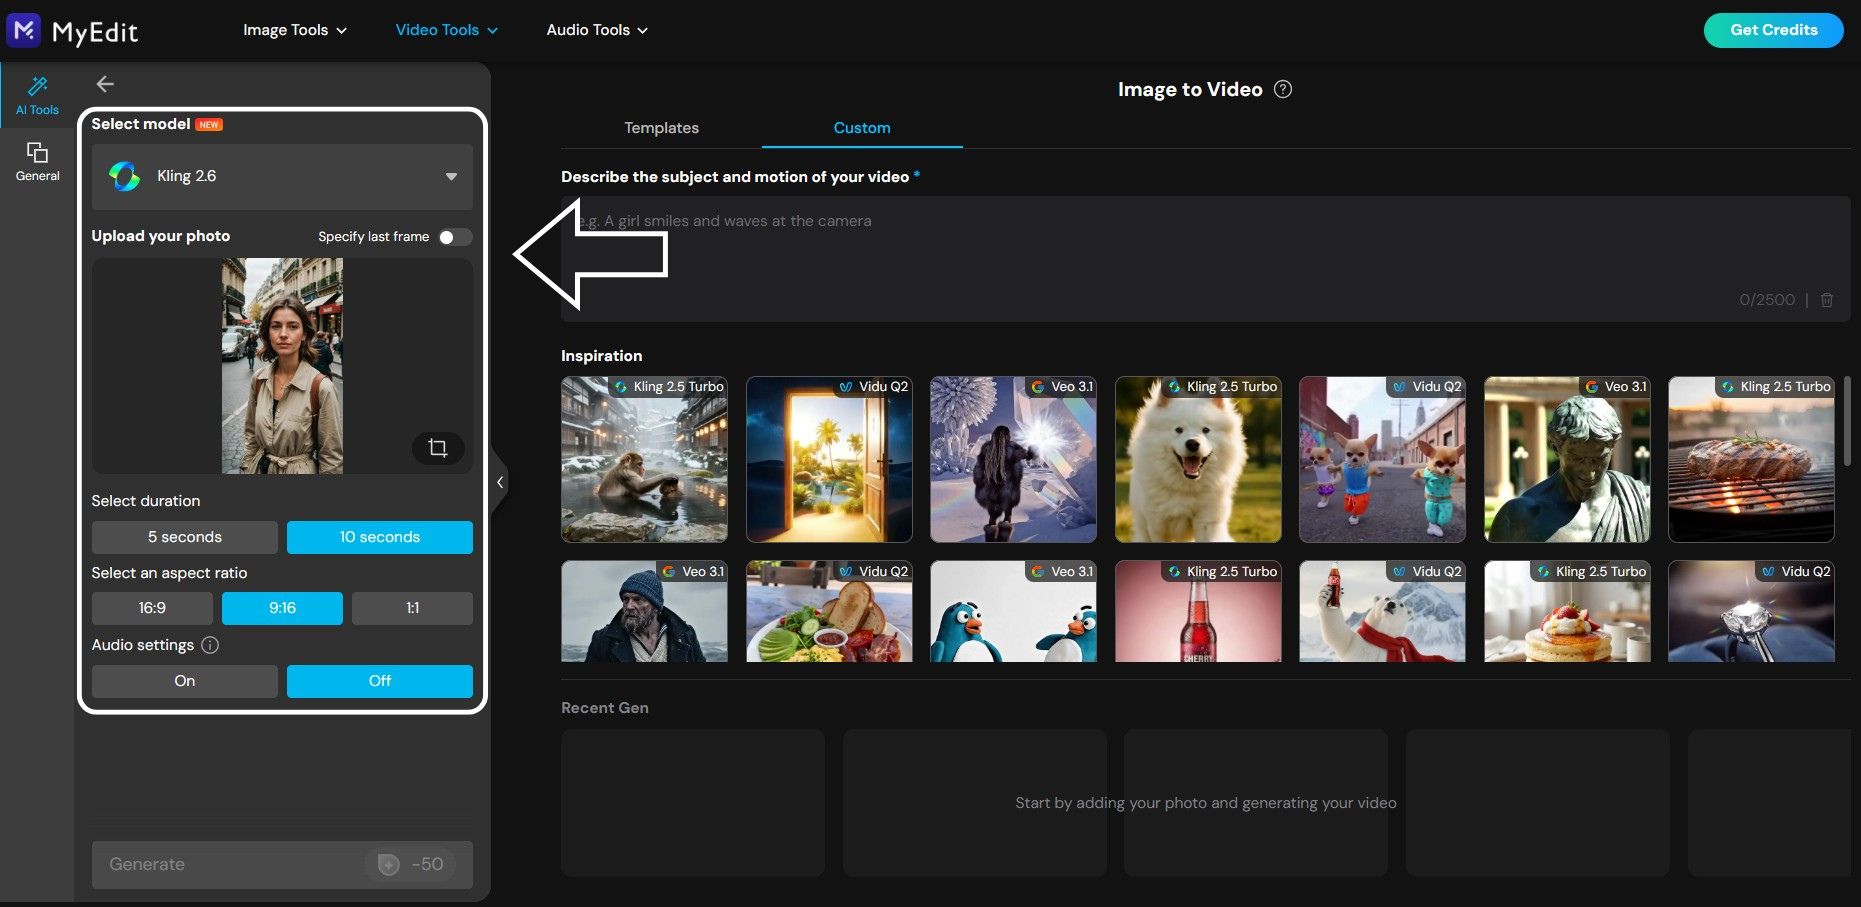Expand the Image Tools menu
The image size is (1861, 907).
[295, 30]
